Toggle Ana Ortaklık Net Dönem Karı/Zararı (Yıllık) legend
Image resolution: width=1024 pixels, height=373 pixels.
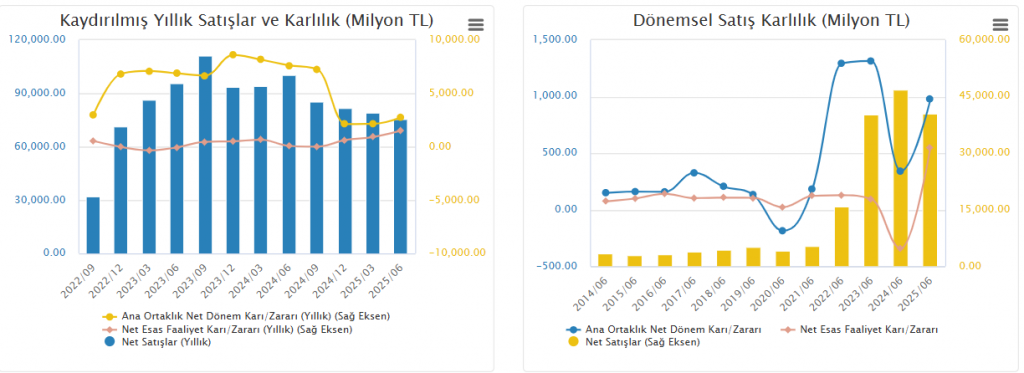(x=246, y=317)
